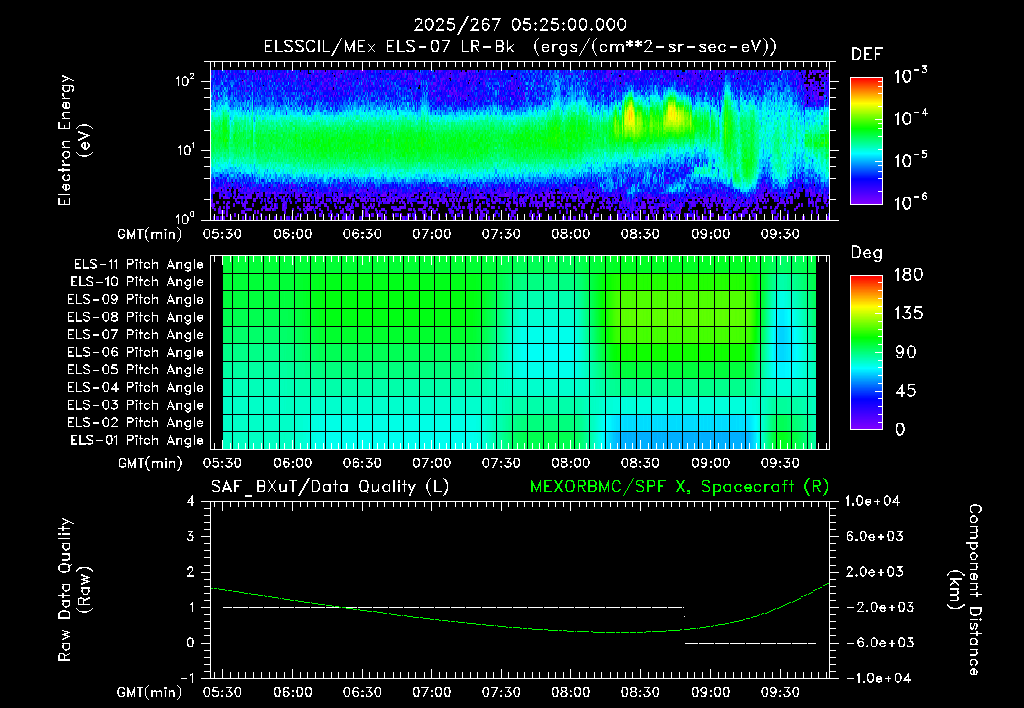Click the green MEXORBMC/SPF X, Spacecraft (R) label
This screenshot has height=708, width=1024.
coord(679,487)
